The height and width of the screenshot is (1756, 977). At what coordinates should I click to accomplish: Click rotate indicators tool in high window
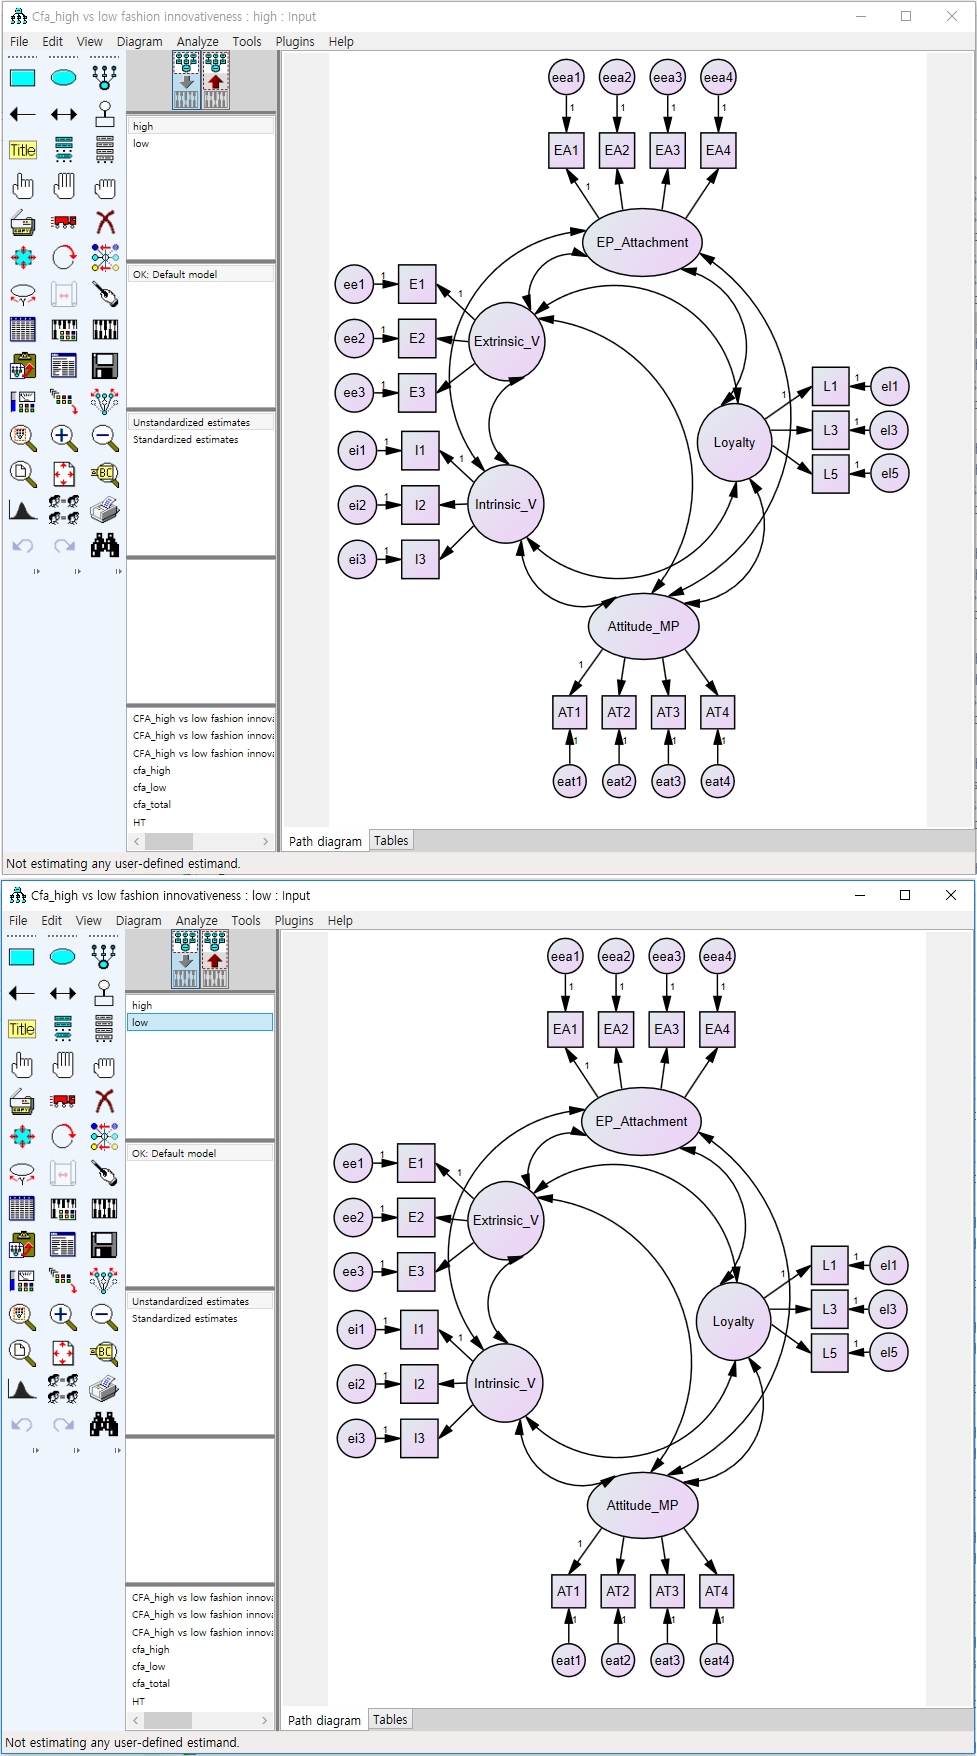63,258
